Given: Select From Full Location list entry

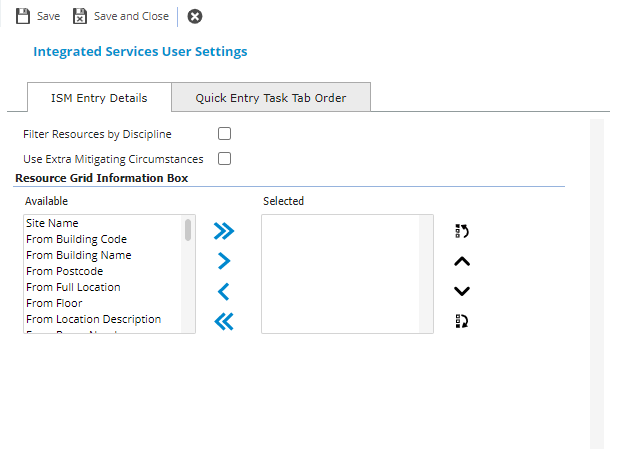Looking at the screenshot, I should (73, 287).
